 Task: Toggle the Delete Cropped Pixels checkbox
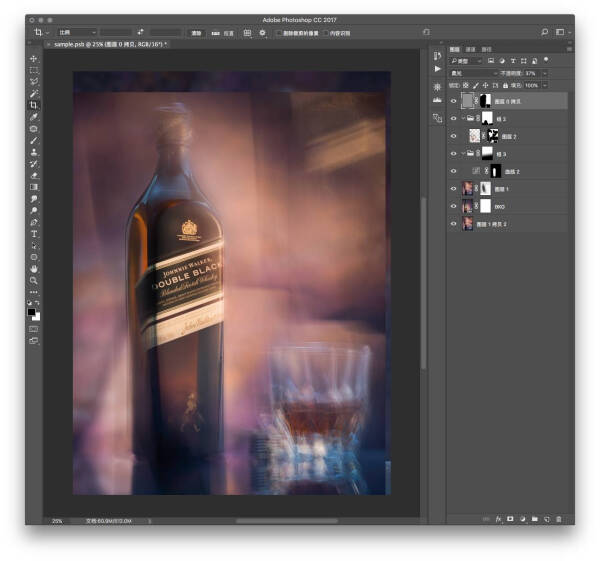click(x=279, y=33)
